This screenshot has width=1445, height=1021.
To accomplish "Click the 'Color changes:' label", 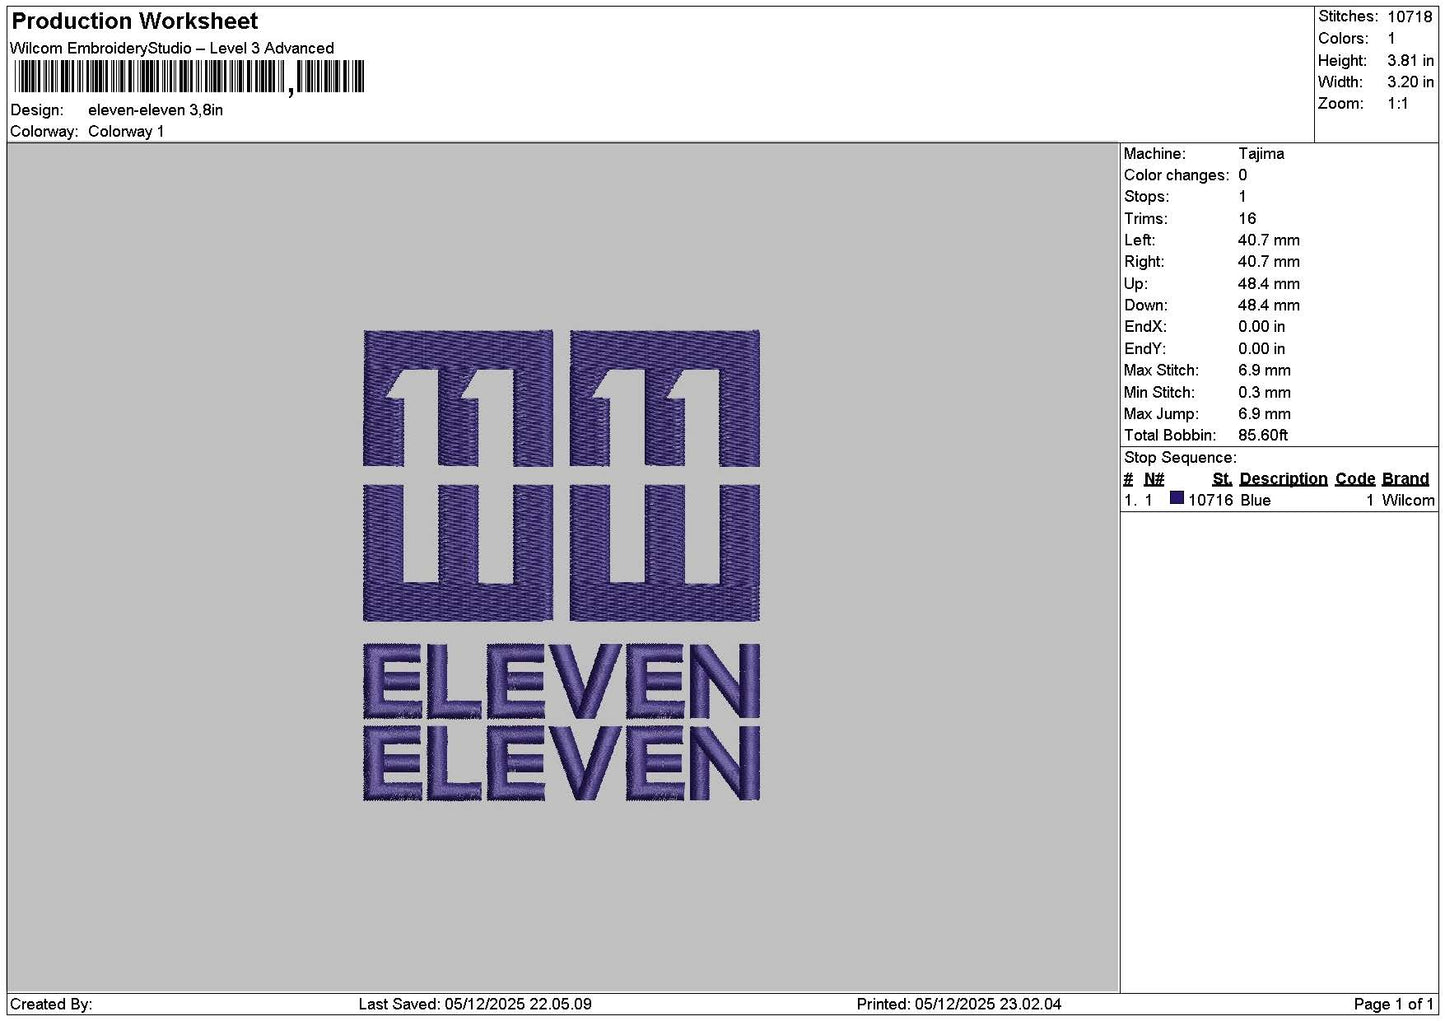I will pos(1176,176).
